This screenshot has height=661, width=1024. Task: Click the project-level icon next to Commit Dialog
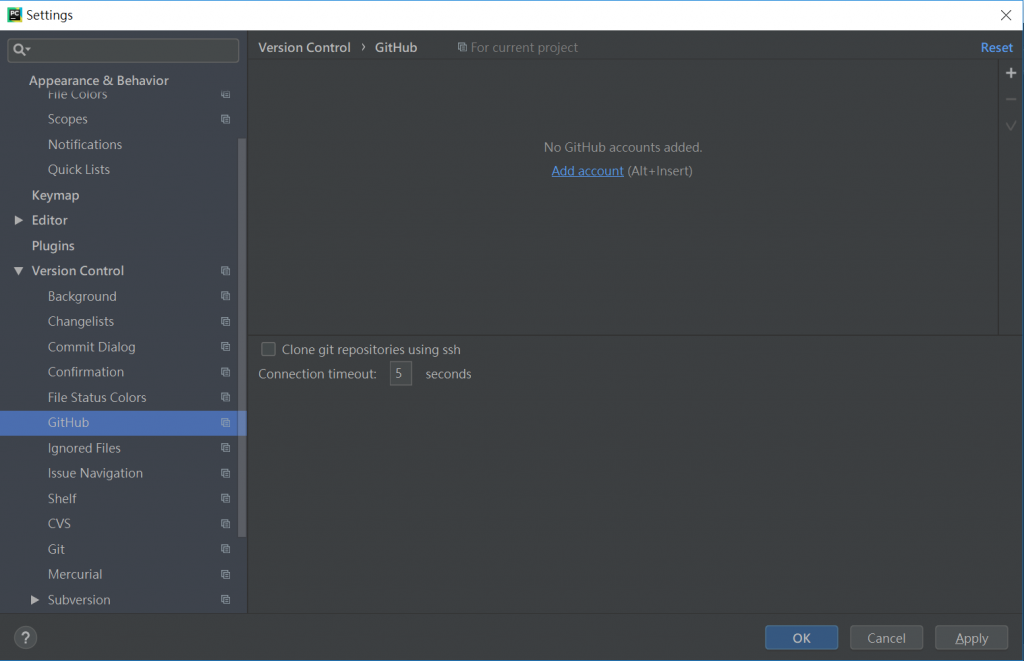click(225, 346)
